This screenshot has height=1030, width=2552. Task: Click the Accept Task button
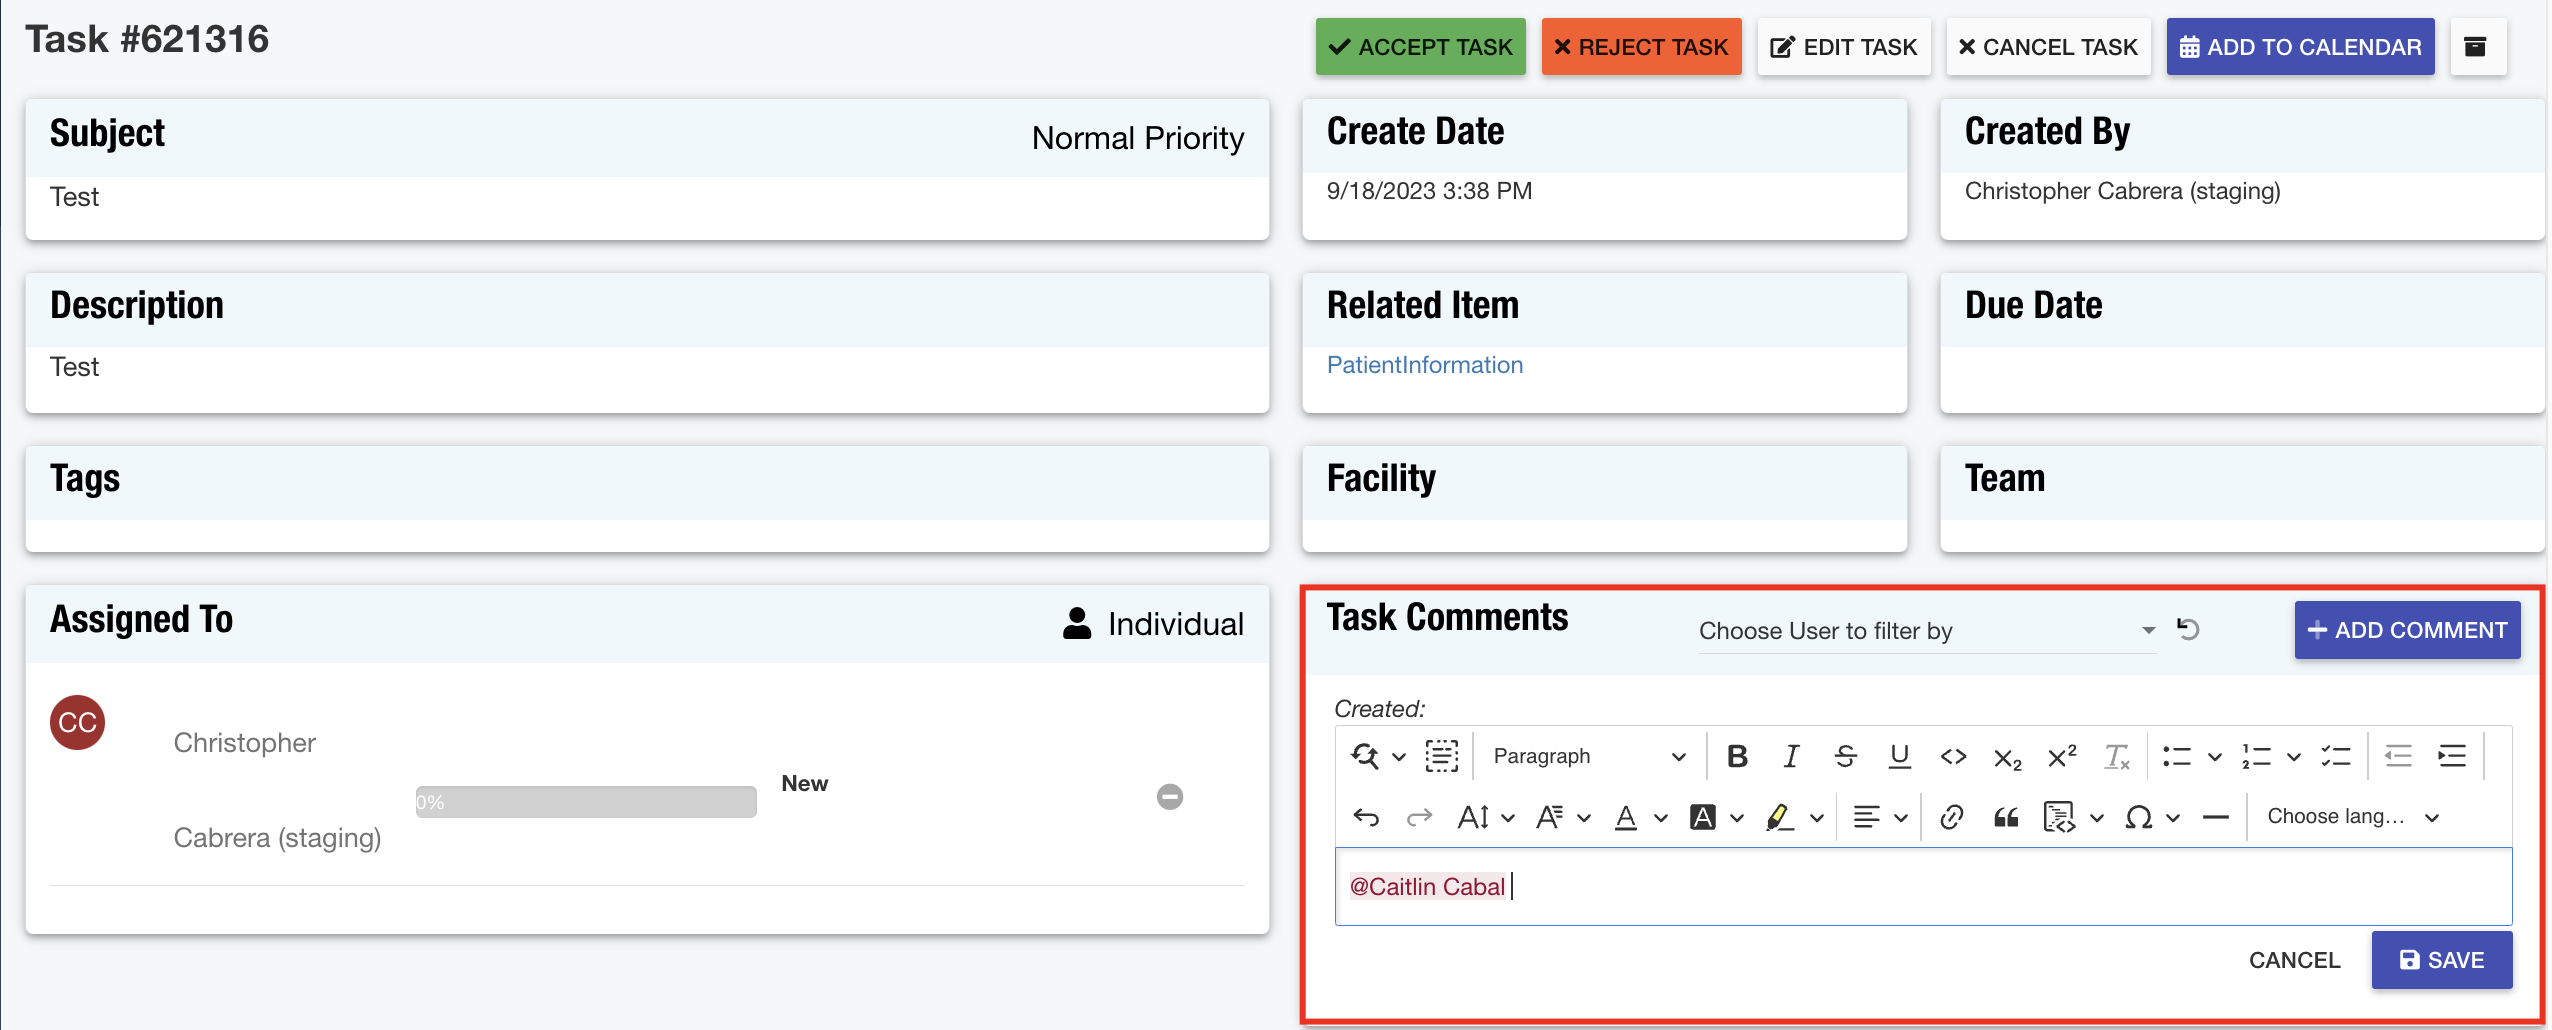[x=1420, y=47]
